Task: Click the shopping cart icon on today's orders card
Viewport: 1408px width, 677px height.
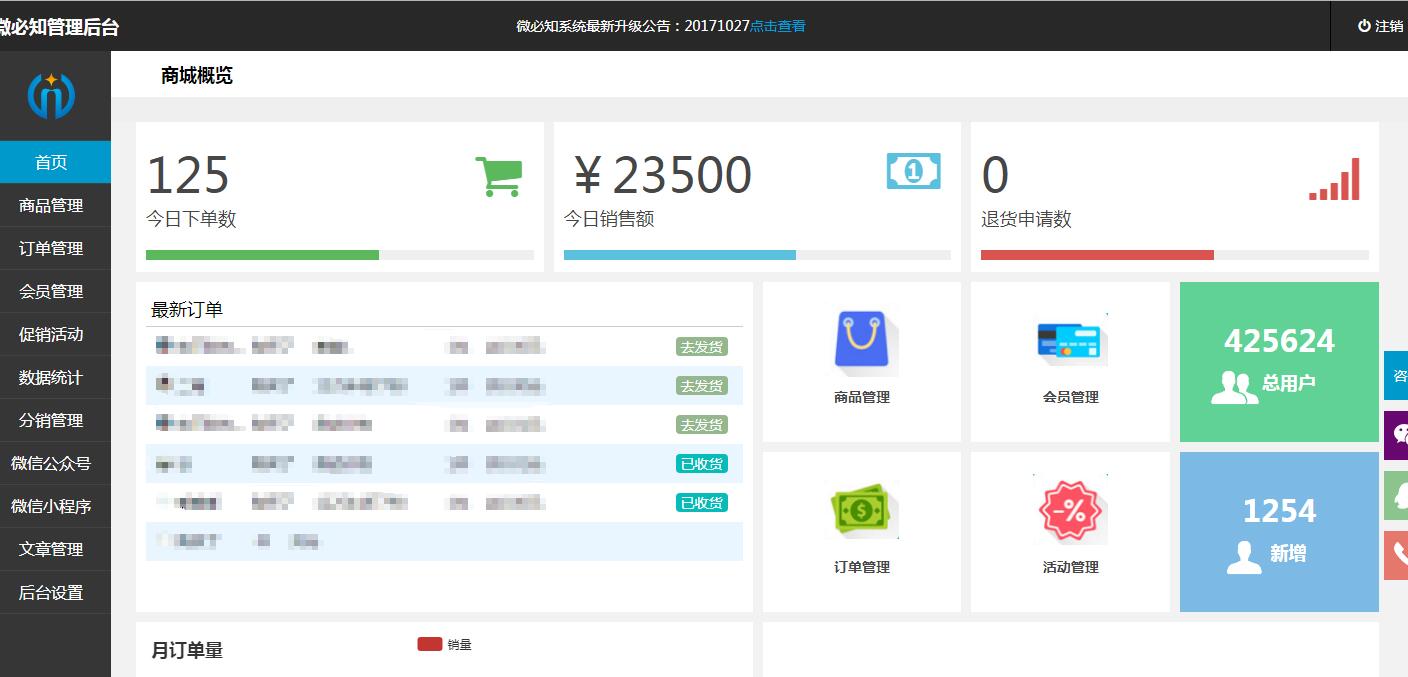Action: (502, 176)
